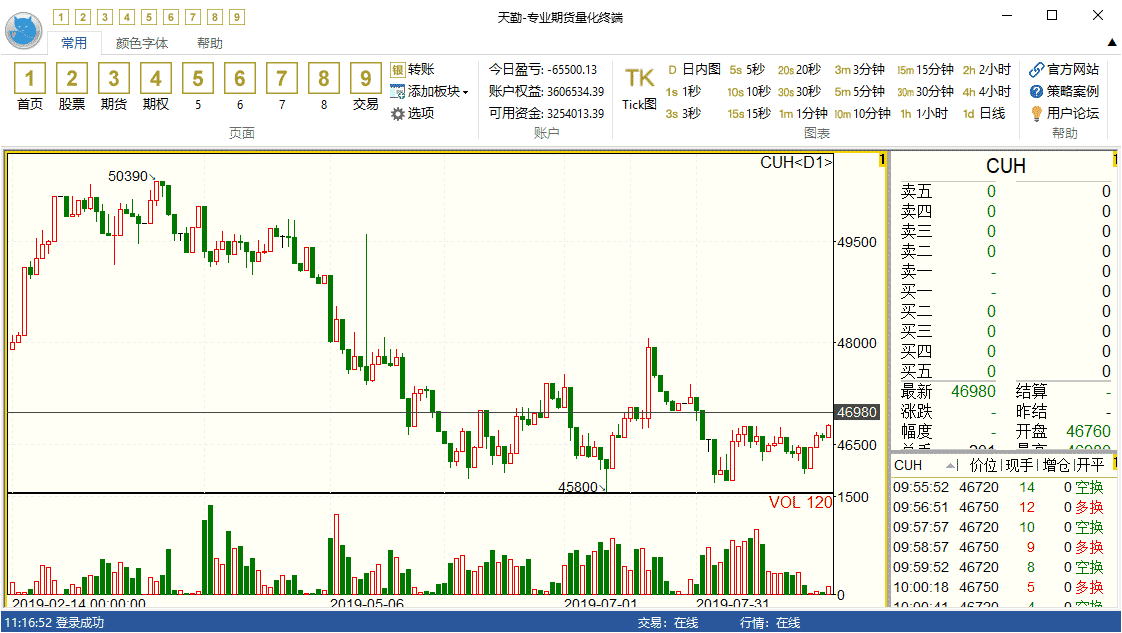Switch to the 颜色字体 tab

click(142, 43)
